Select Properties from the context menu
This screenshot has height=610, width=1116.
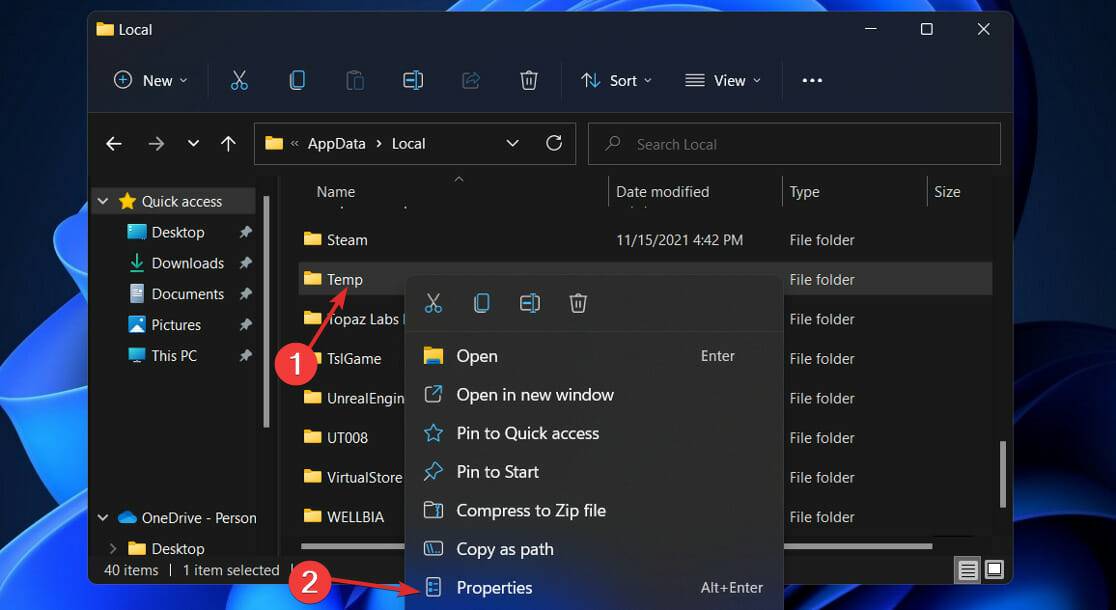494,588
